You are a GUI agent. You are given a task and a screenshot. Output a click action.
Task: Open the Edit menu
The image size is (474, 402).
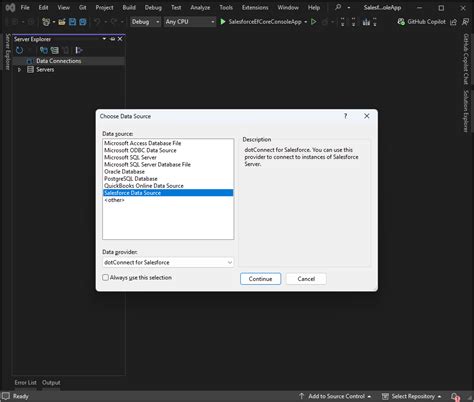tap(43, 7)
